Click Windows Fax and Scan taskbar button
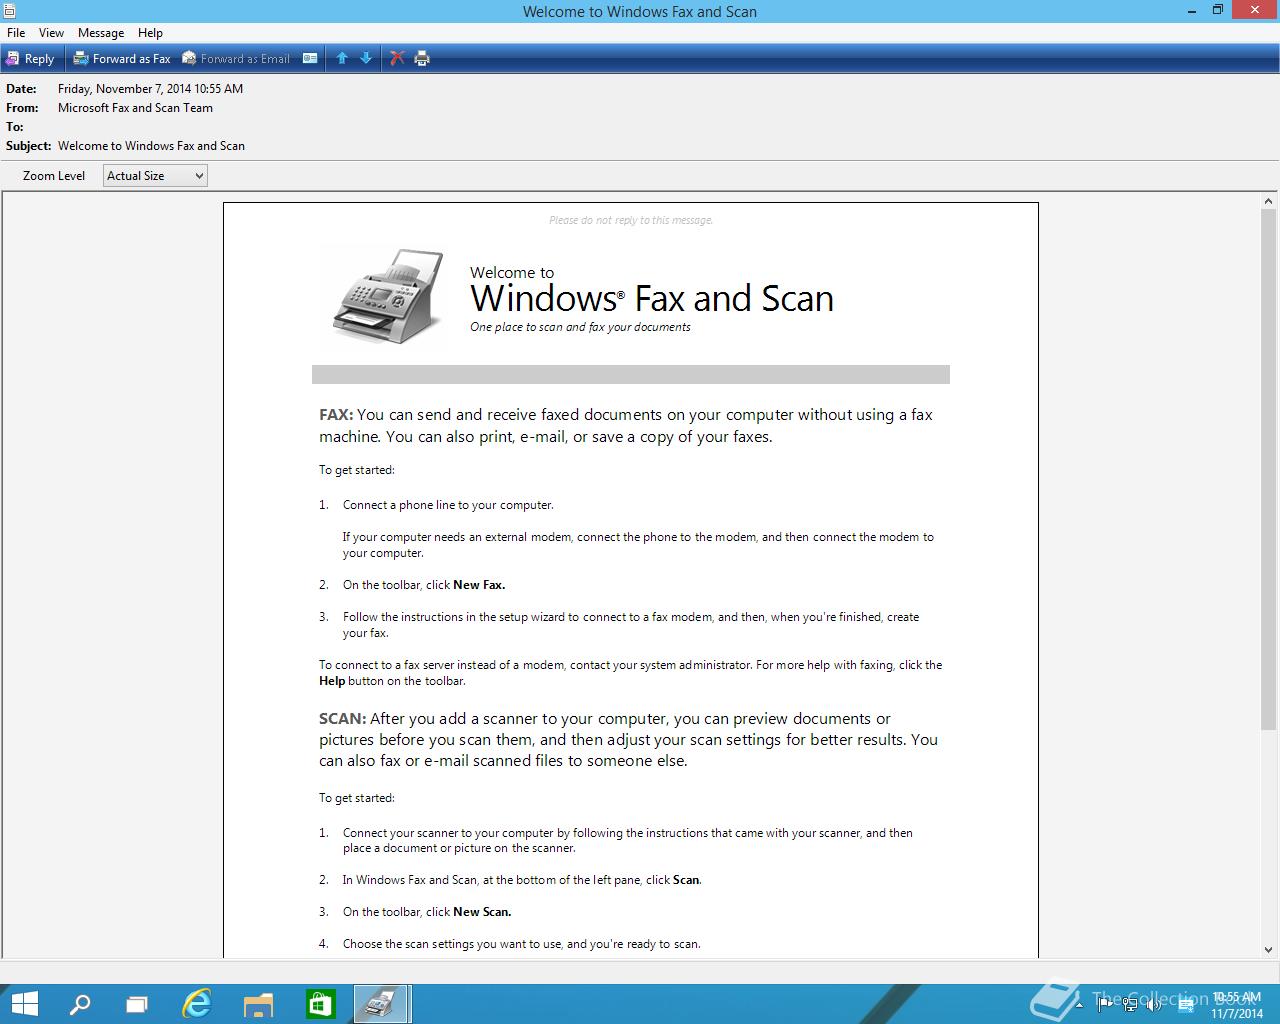The height and width of the screenshot is (1024, 1280). [x=382, y=1004]
